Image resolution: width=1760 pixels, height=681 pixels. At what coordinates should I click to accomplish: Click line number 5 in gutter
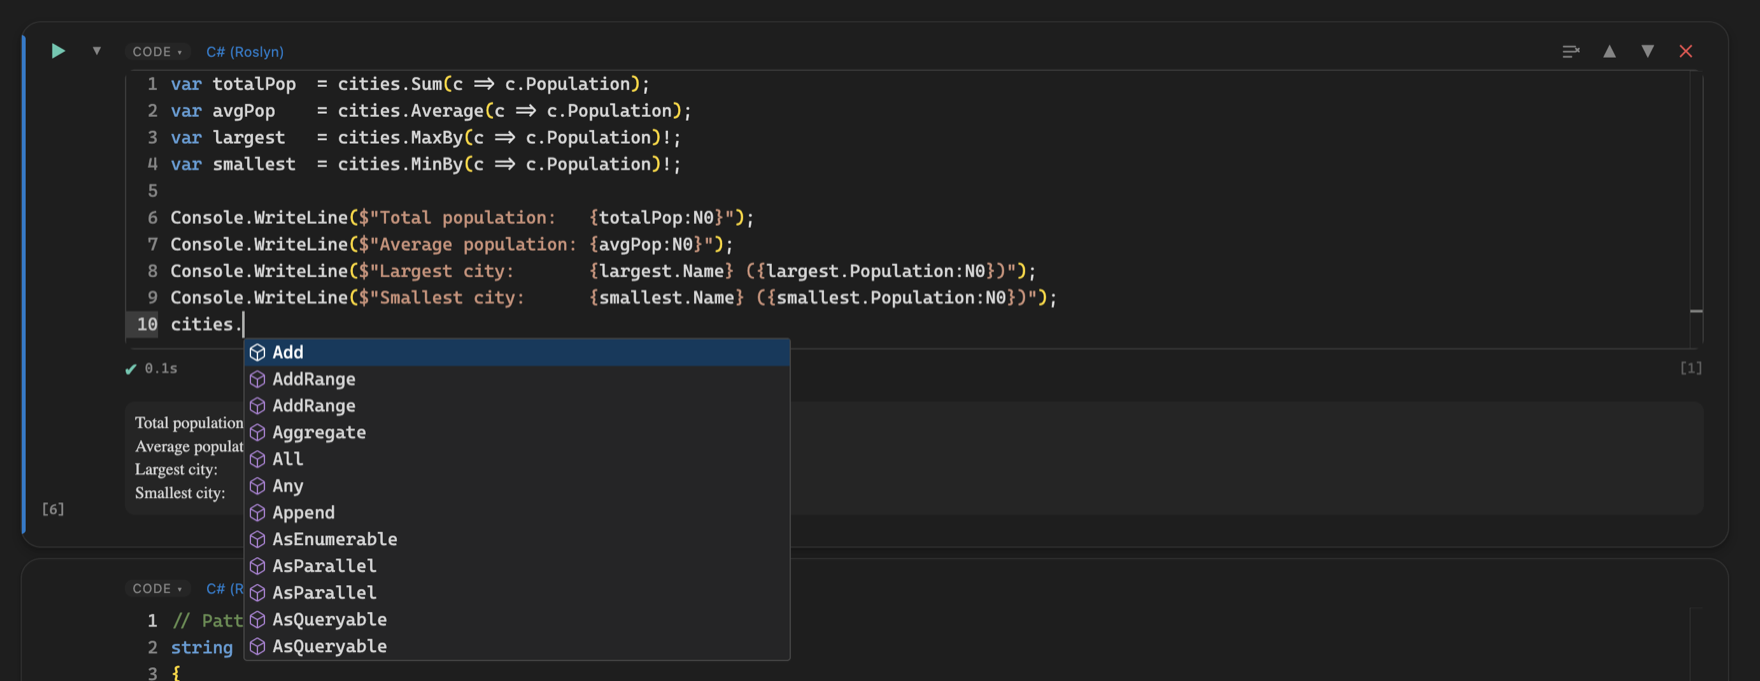(152, 191)
